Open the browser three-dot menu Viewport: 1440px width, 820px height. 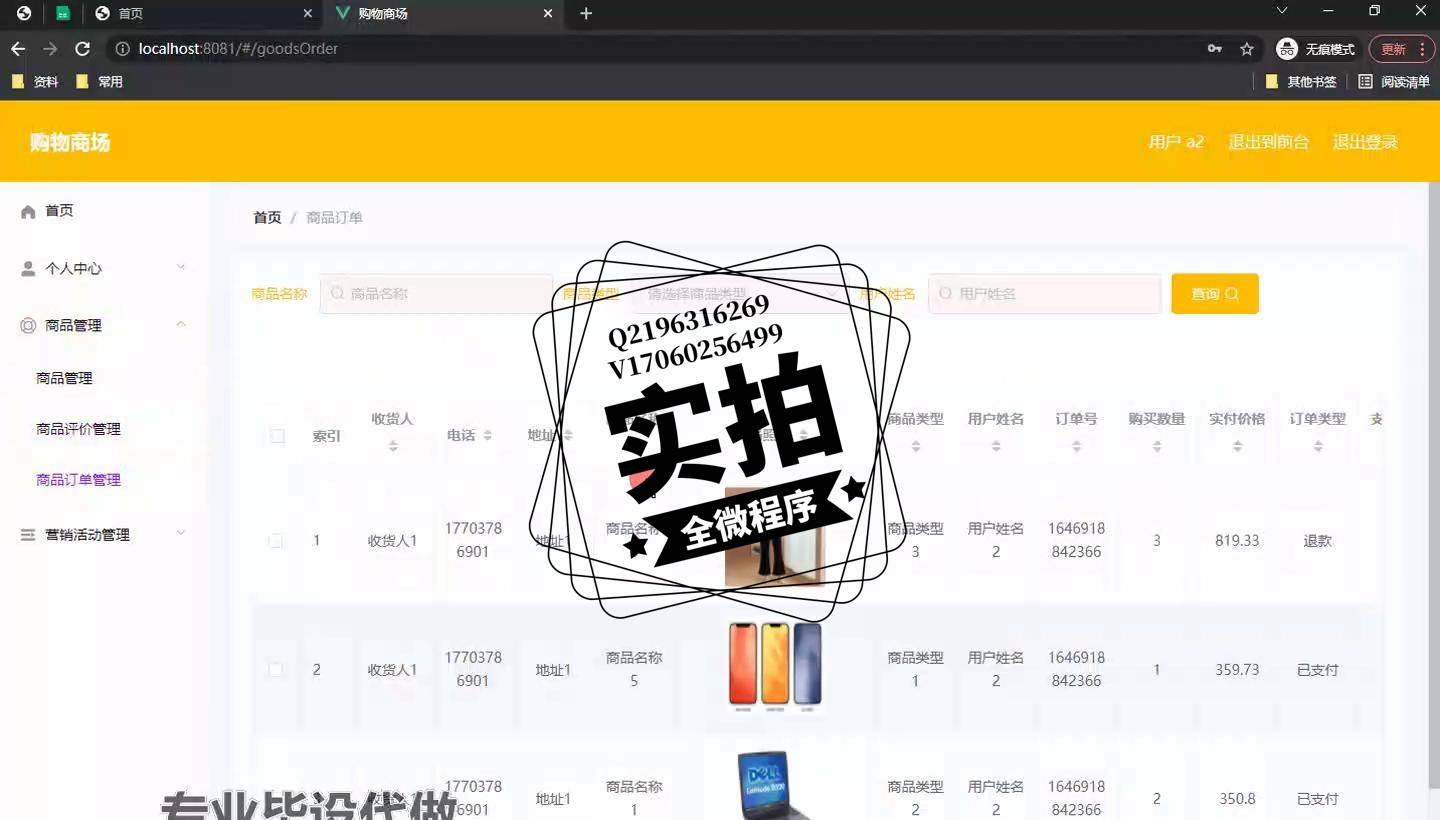(x=1422, y=49)
